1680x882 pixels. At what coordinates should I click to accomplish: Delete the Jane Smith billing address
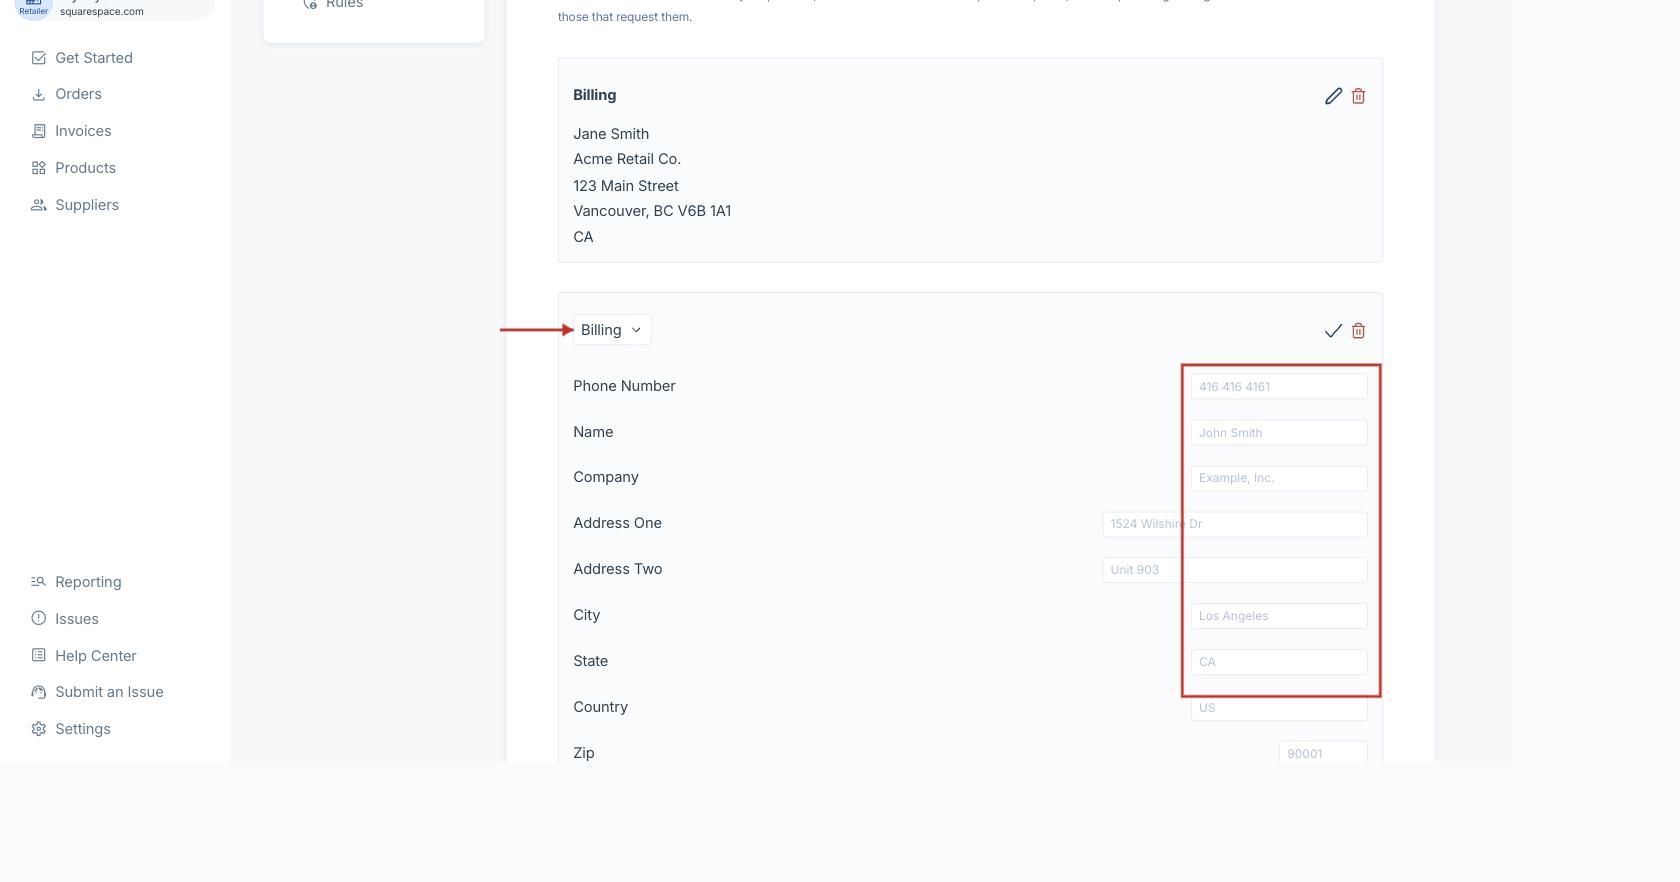(1358, 96)
